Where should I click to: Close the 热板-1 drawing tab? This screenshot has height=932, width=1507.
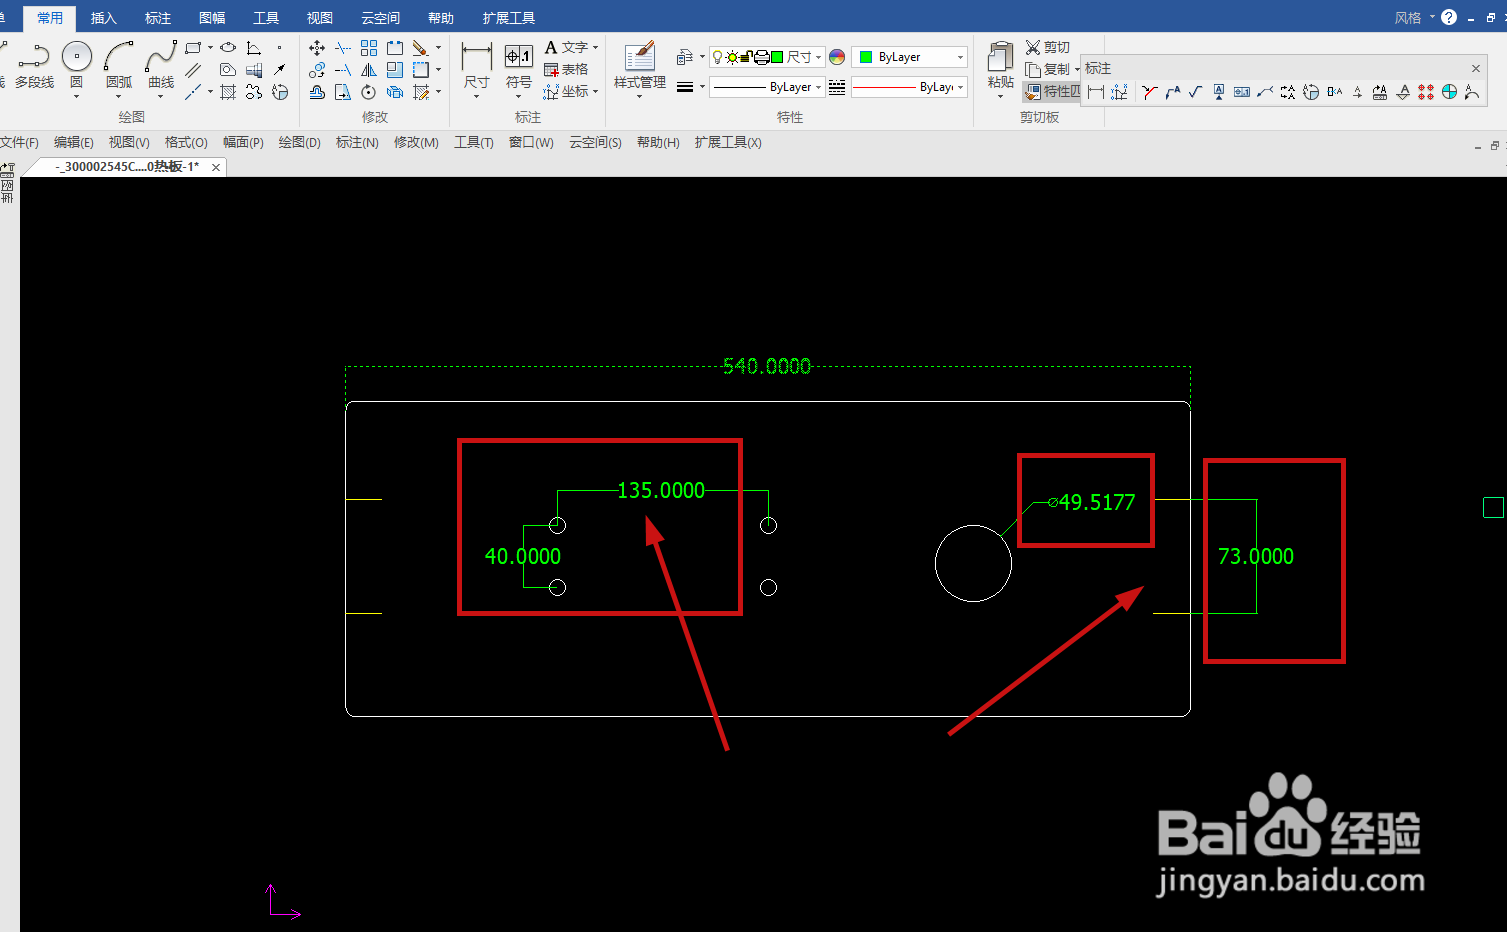point(216,167)
